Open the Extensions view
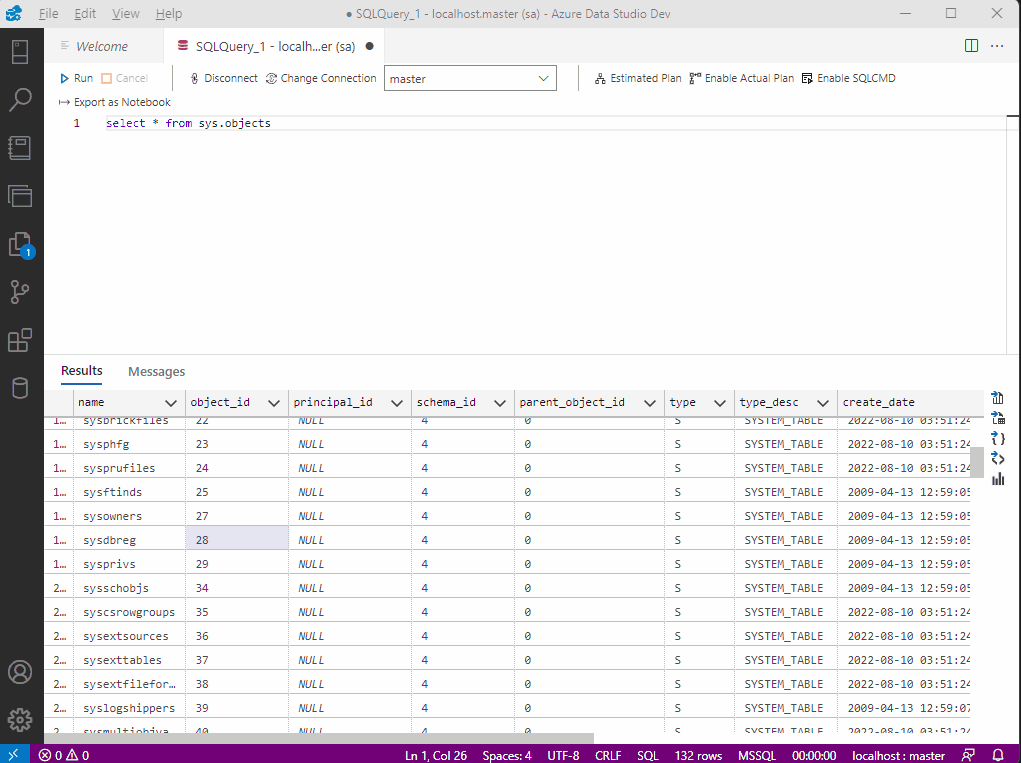 21,340
